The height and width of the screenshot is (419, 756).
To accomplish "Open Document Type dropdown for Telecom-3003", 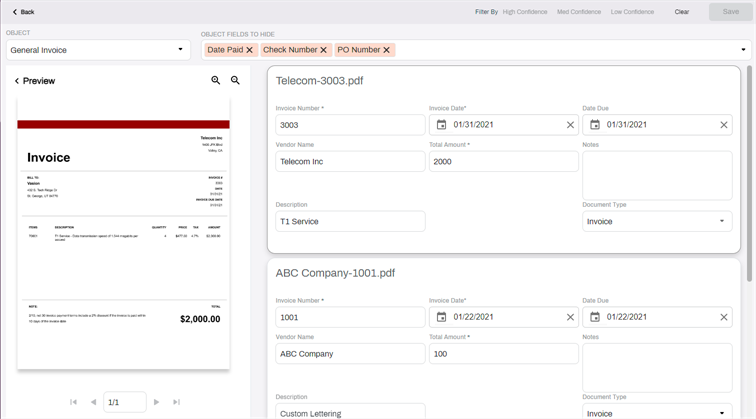I will (657, 221).
